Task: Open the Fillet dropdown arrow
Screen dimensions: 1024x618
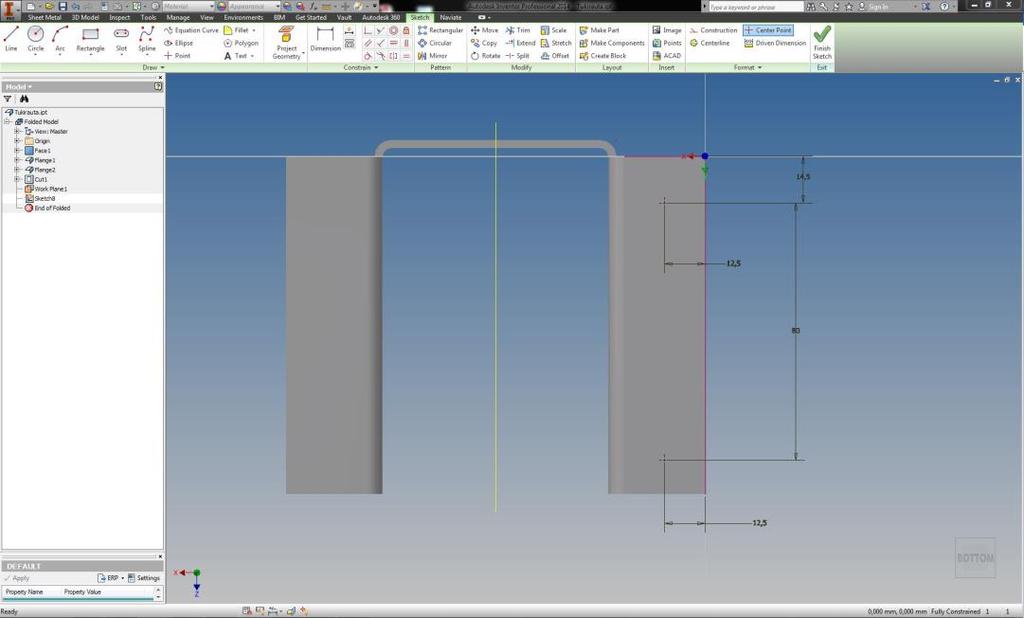Action: (254, 30)
